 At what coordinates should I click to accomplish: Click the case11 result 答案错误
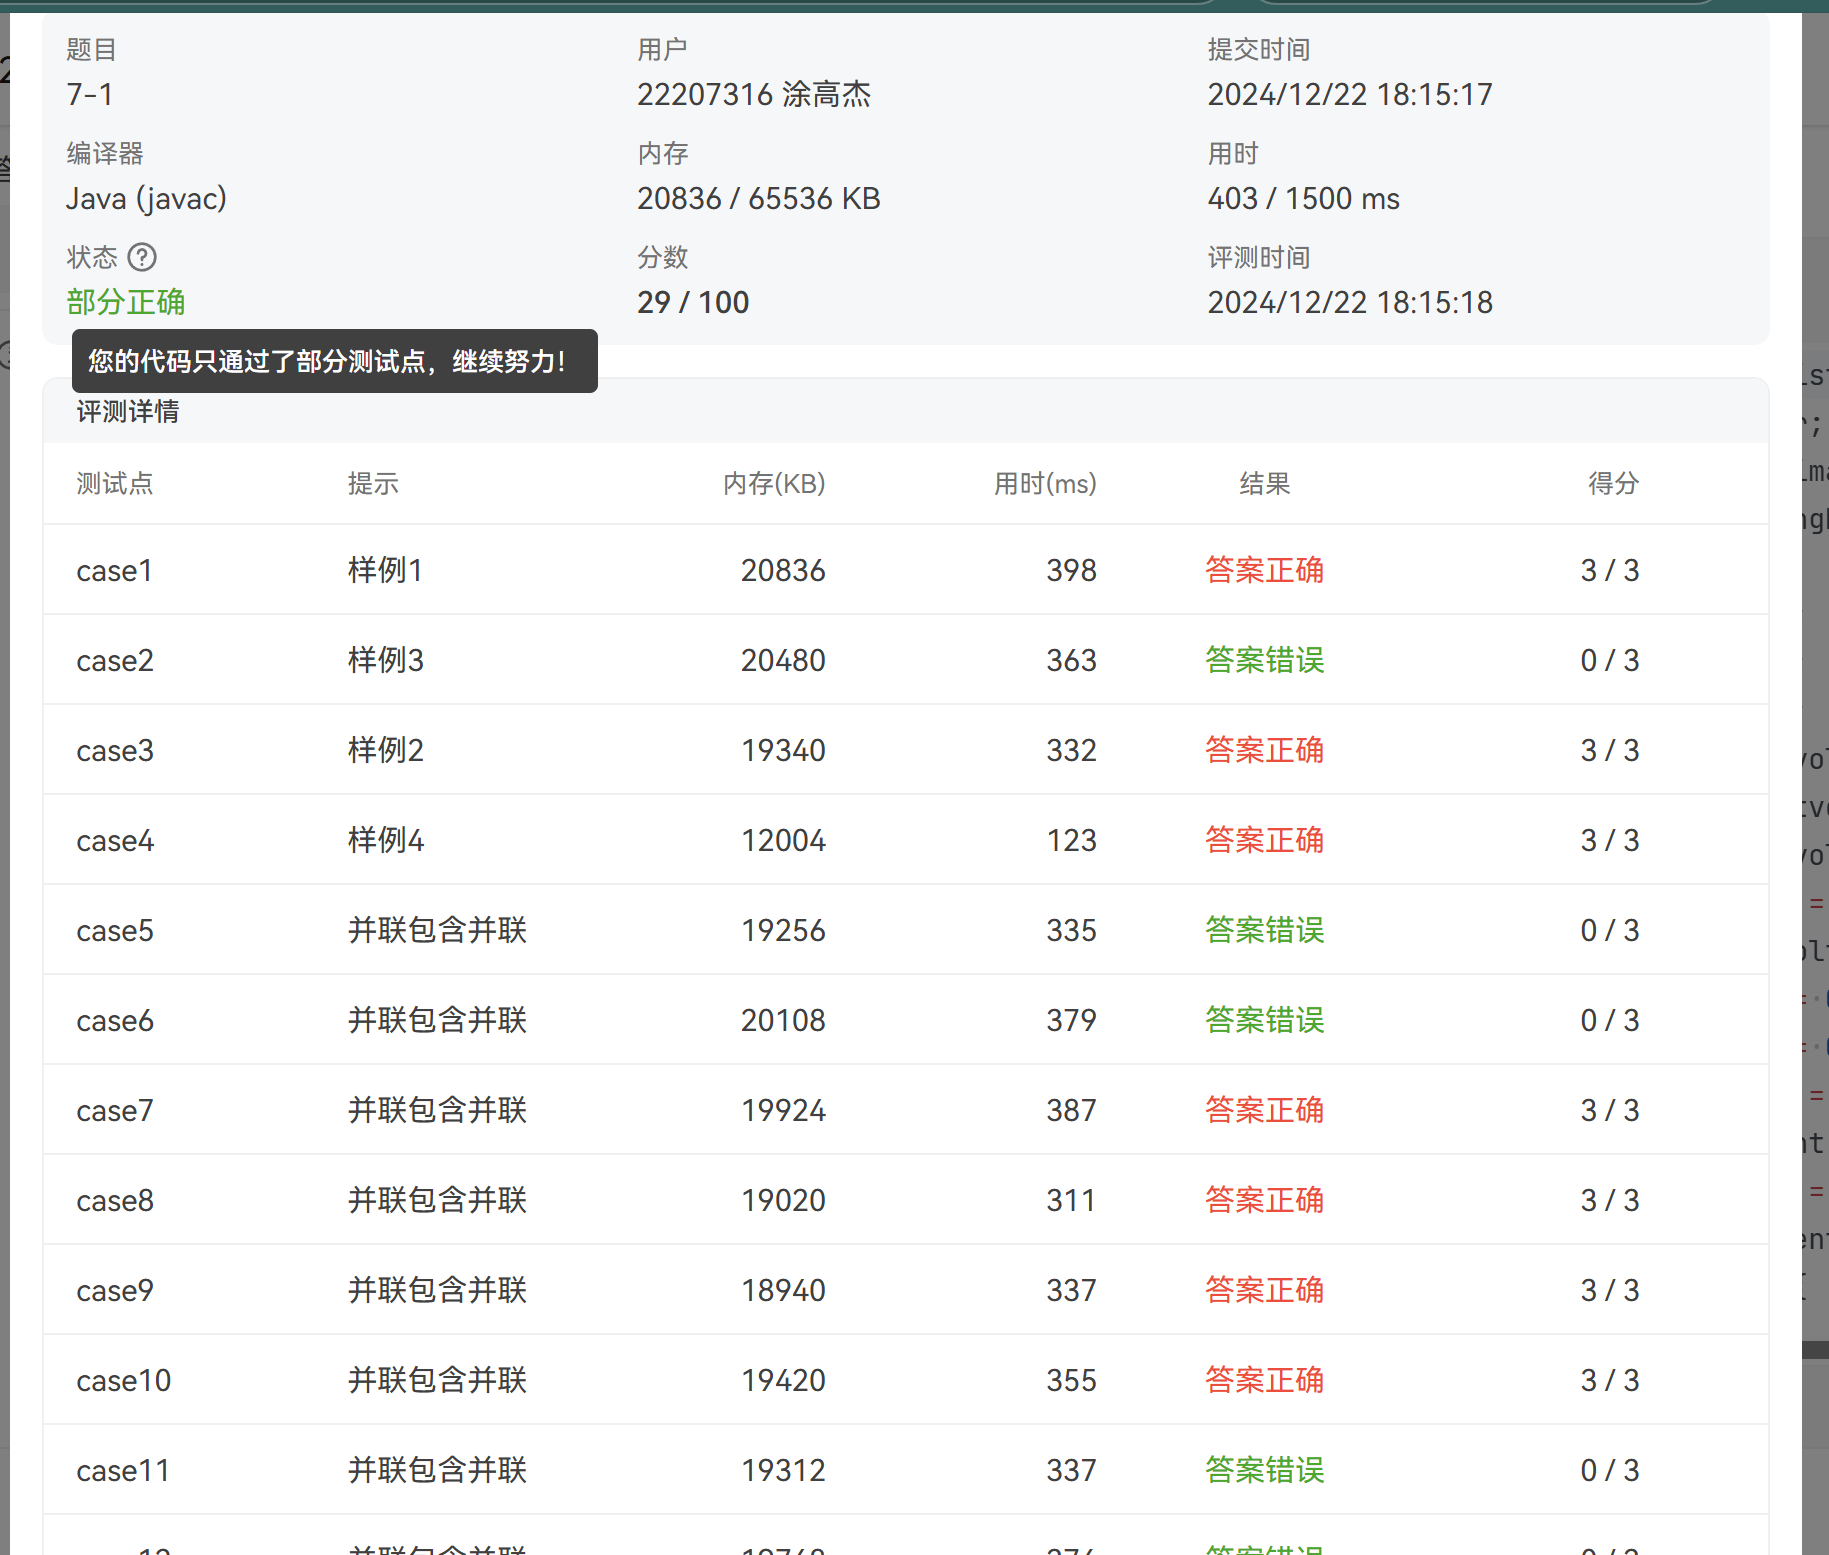point(1265,1470)
